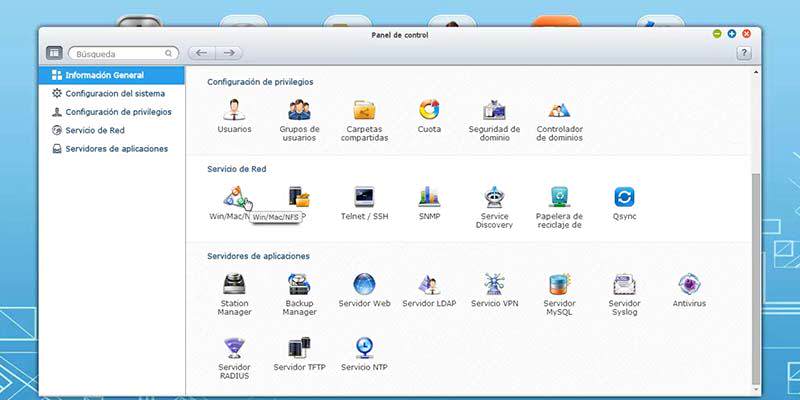
Task: Open Seguridad de dominio
Action: click(494, 109)
